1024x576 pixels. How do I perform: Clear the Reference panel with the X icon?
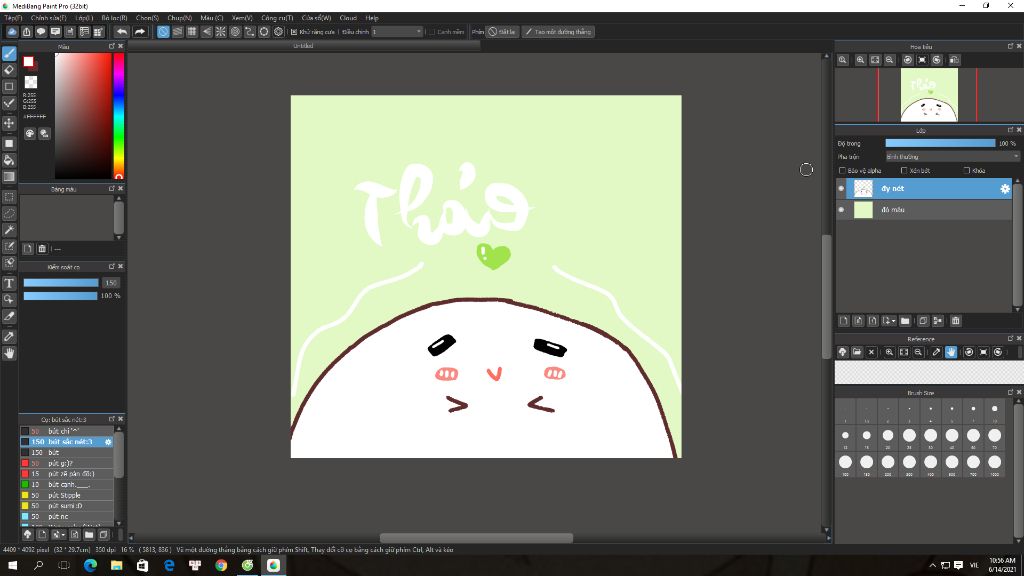click(x=871, y=352)
